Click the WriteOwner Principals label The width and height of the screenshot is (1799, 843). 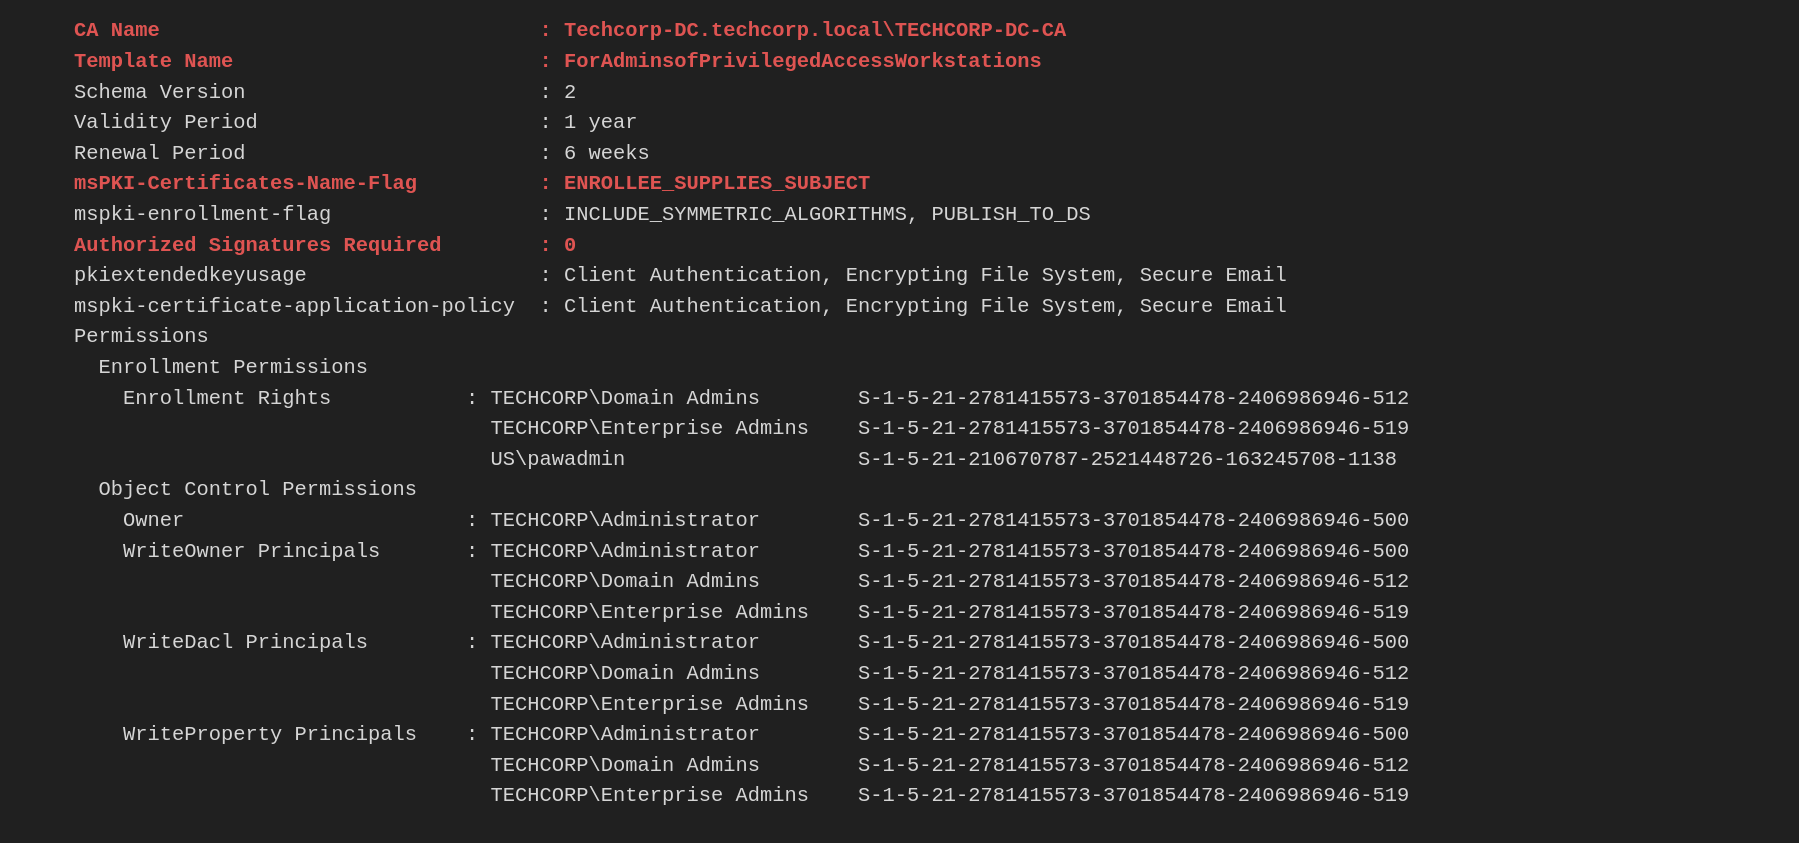click(x=251, y=551)
